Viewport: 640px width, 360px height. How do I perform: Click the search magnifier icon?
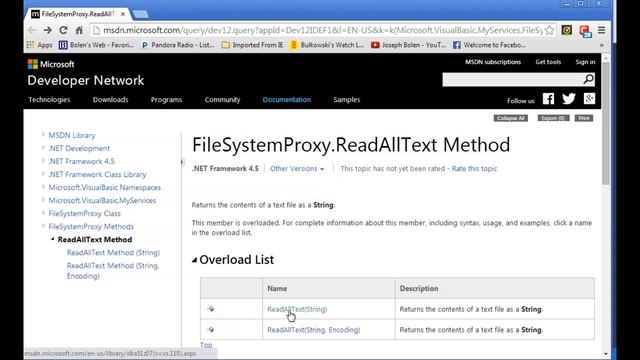[588, 79]
